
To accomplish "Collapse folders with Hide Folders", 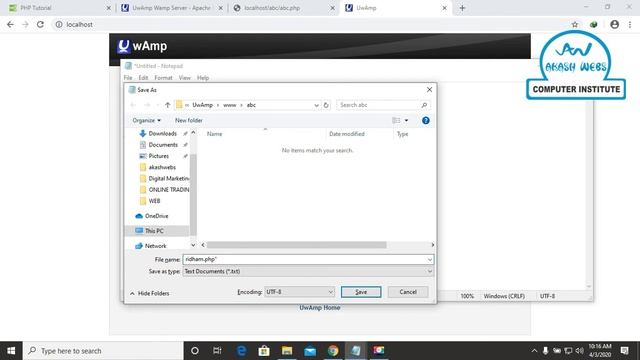I will (x=150, y=293).
